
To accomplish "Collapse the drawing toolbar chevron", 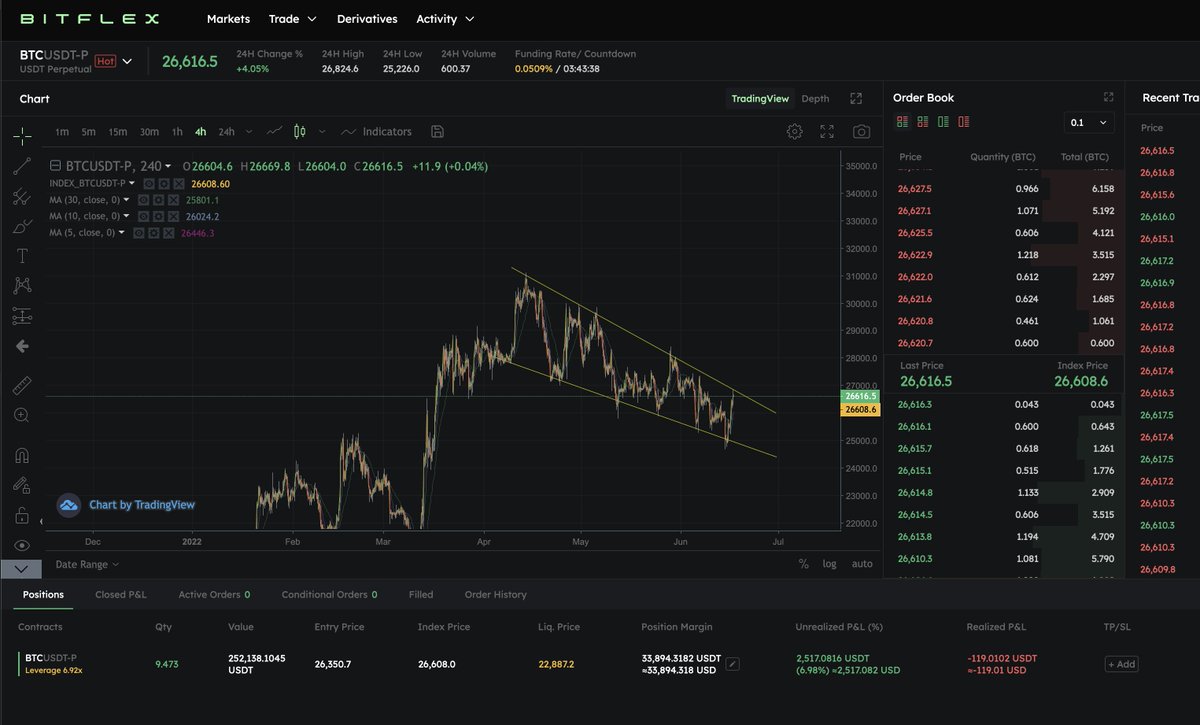I will click(x=22, y=568).
